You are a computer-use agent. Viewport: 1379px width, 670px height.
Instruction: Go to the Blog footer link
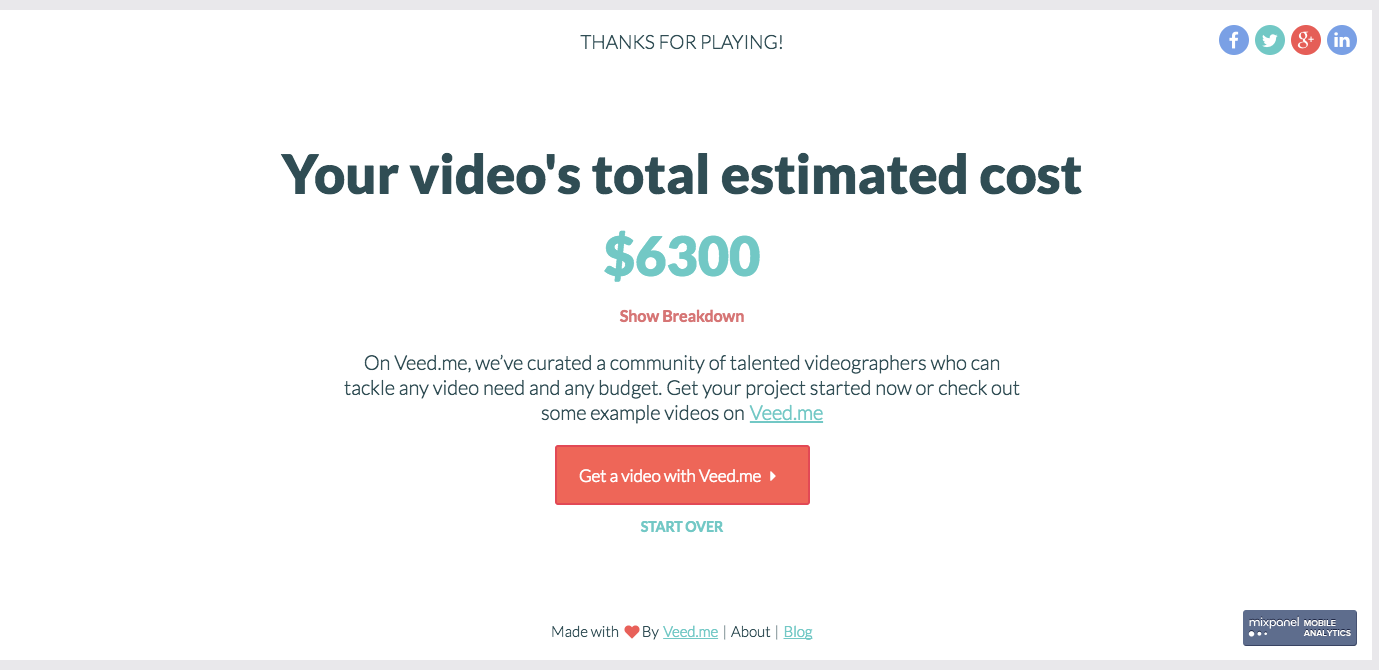[x=797, y=632]
